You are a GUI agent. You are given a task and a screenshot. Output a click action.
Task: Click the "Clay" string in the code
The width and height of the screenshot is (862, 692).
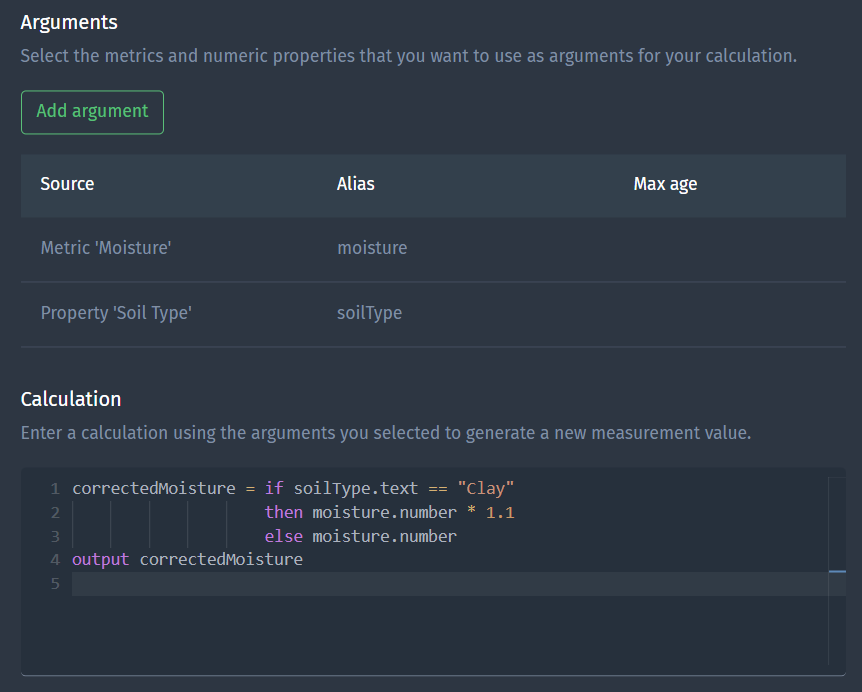485,489
